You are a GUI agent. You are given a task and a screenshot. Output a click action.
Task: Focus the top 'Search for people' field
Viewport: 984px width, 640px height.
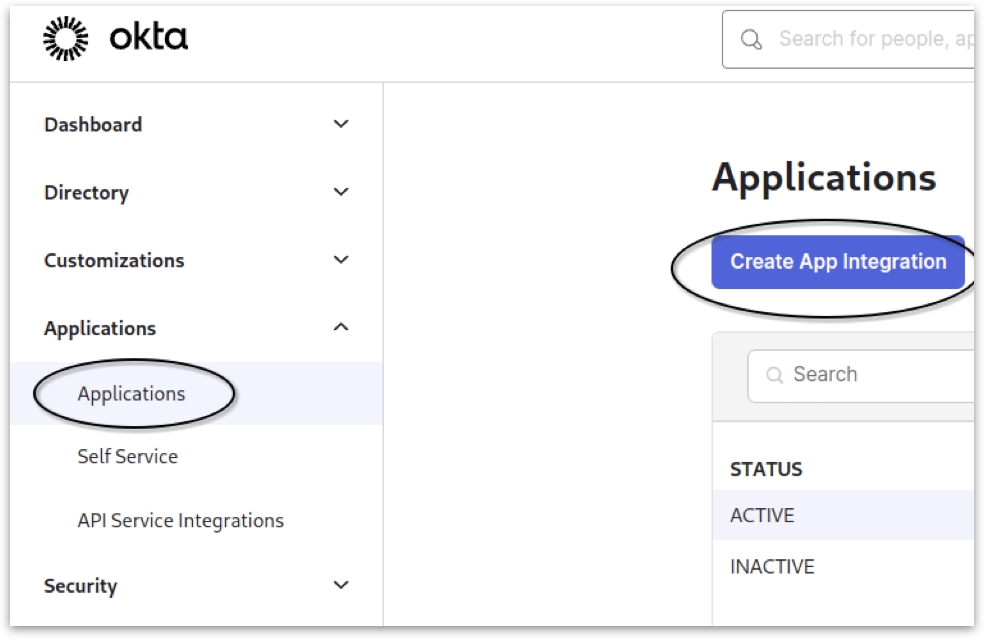pyautogui.click(x=872, y=39)
